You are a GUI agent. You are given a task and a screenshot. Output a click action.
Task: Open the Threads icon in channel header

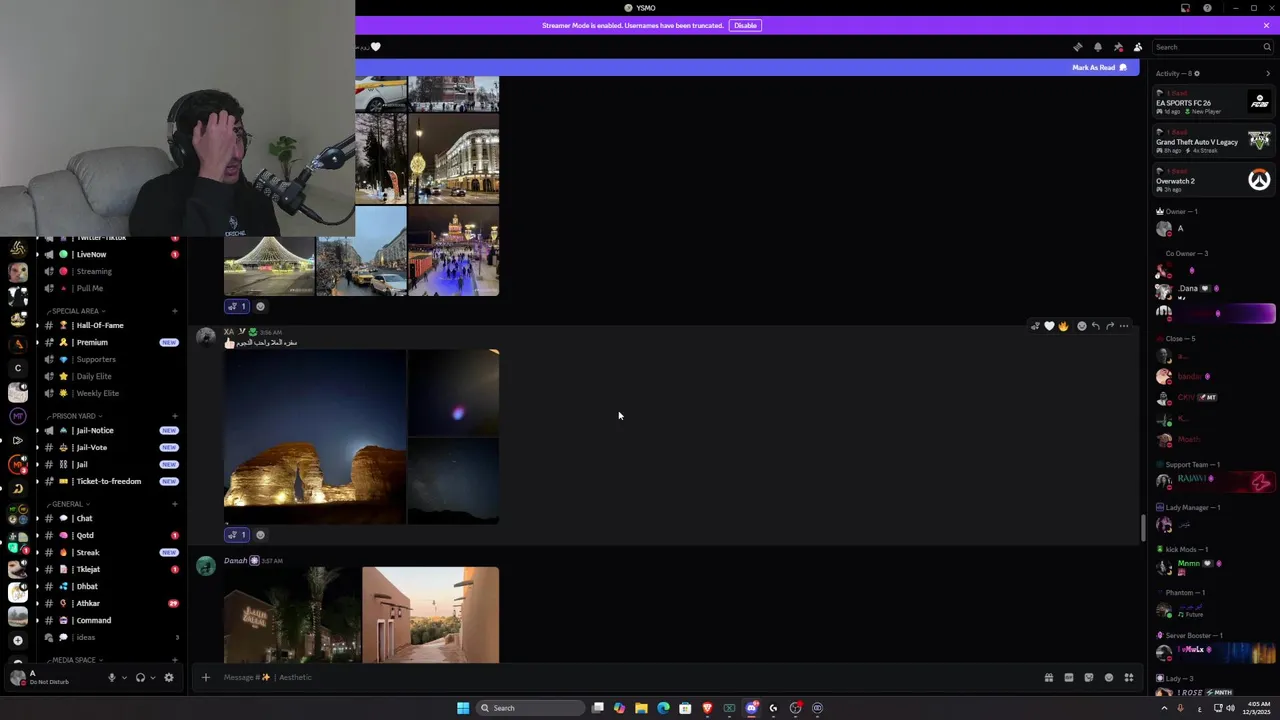(x=1077, y=47)
